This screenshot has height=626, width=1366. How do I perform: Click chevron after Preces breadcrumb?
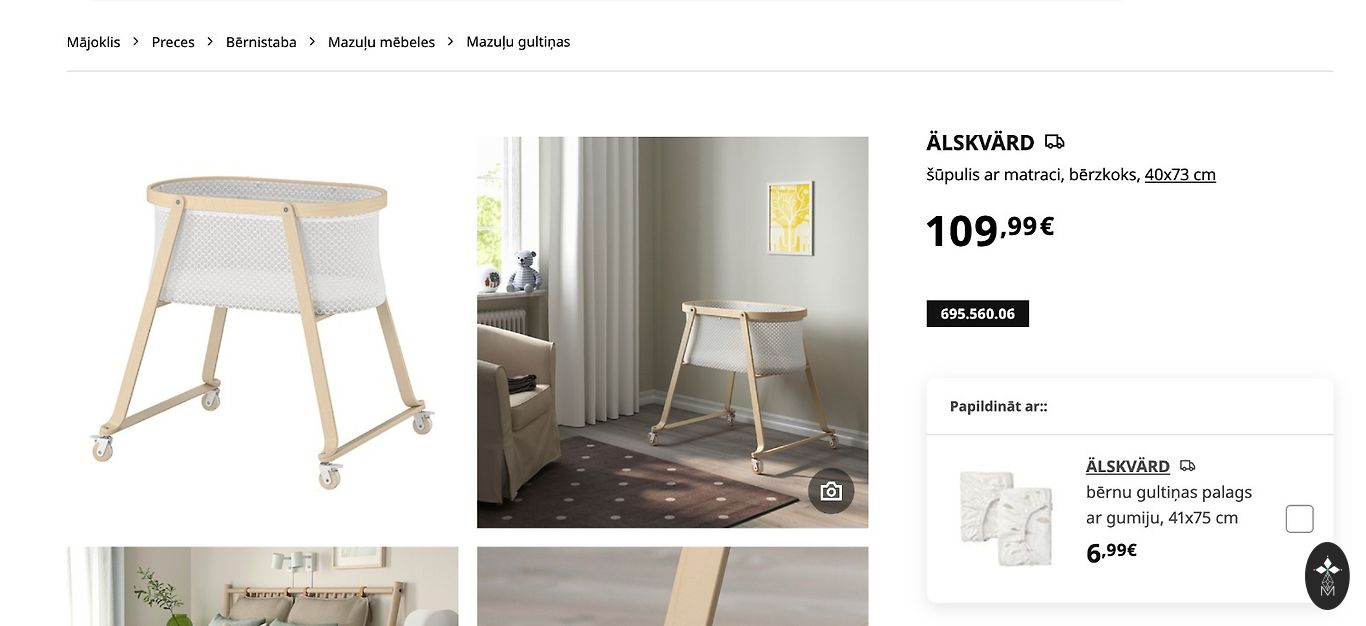[210, 42]
